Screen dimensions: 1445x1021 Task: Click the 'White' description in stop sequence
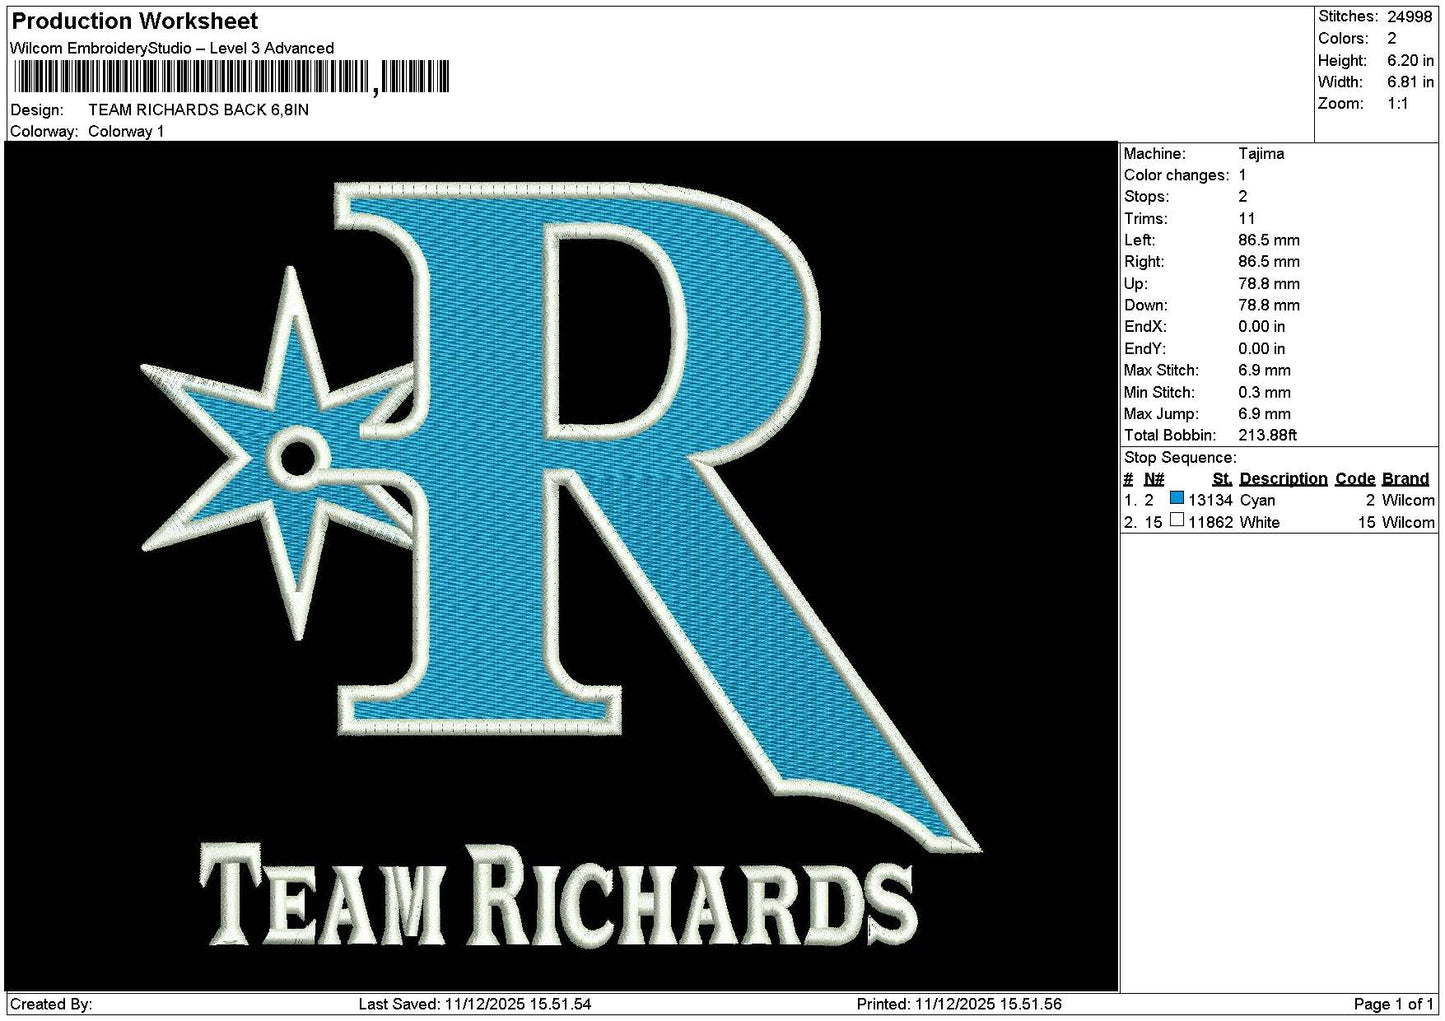pos(1259,522)
